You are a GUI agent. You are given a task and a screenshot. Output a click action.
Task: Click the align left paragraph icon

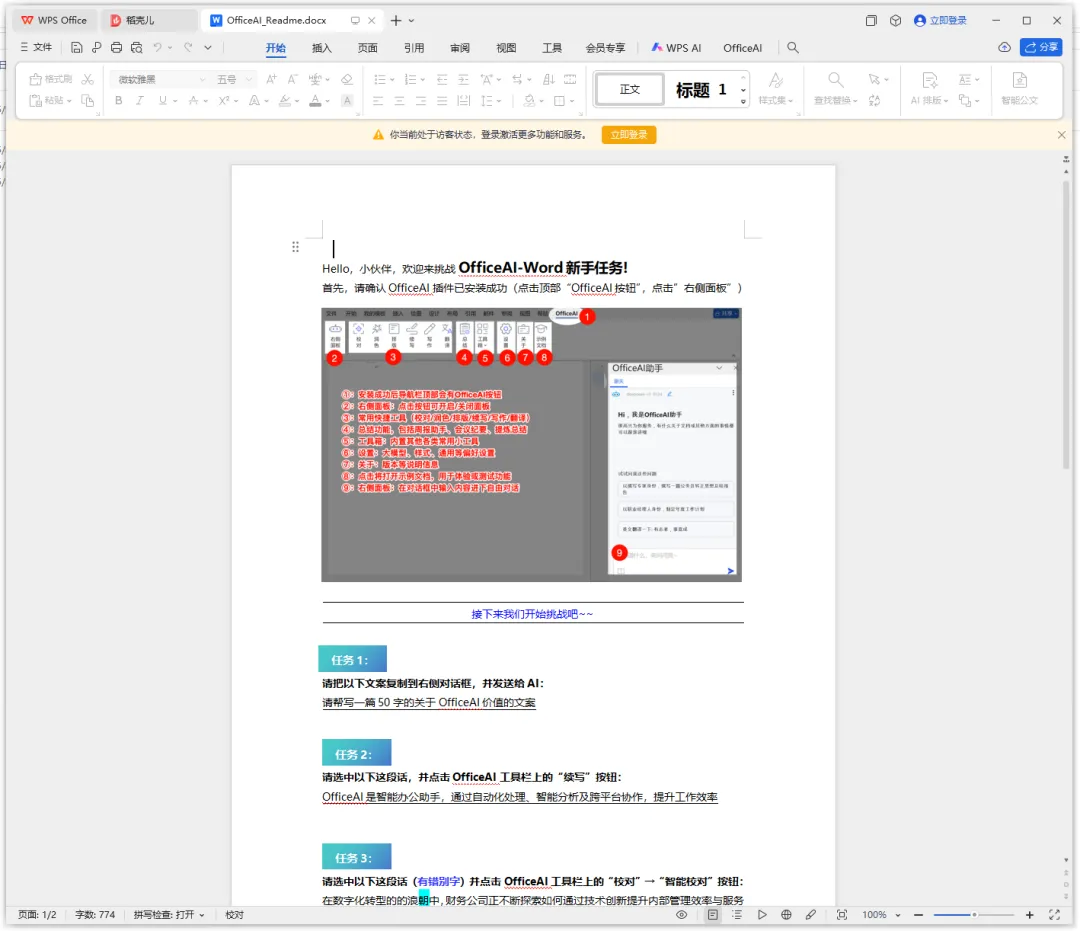pos(378,101)
